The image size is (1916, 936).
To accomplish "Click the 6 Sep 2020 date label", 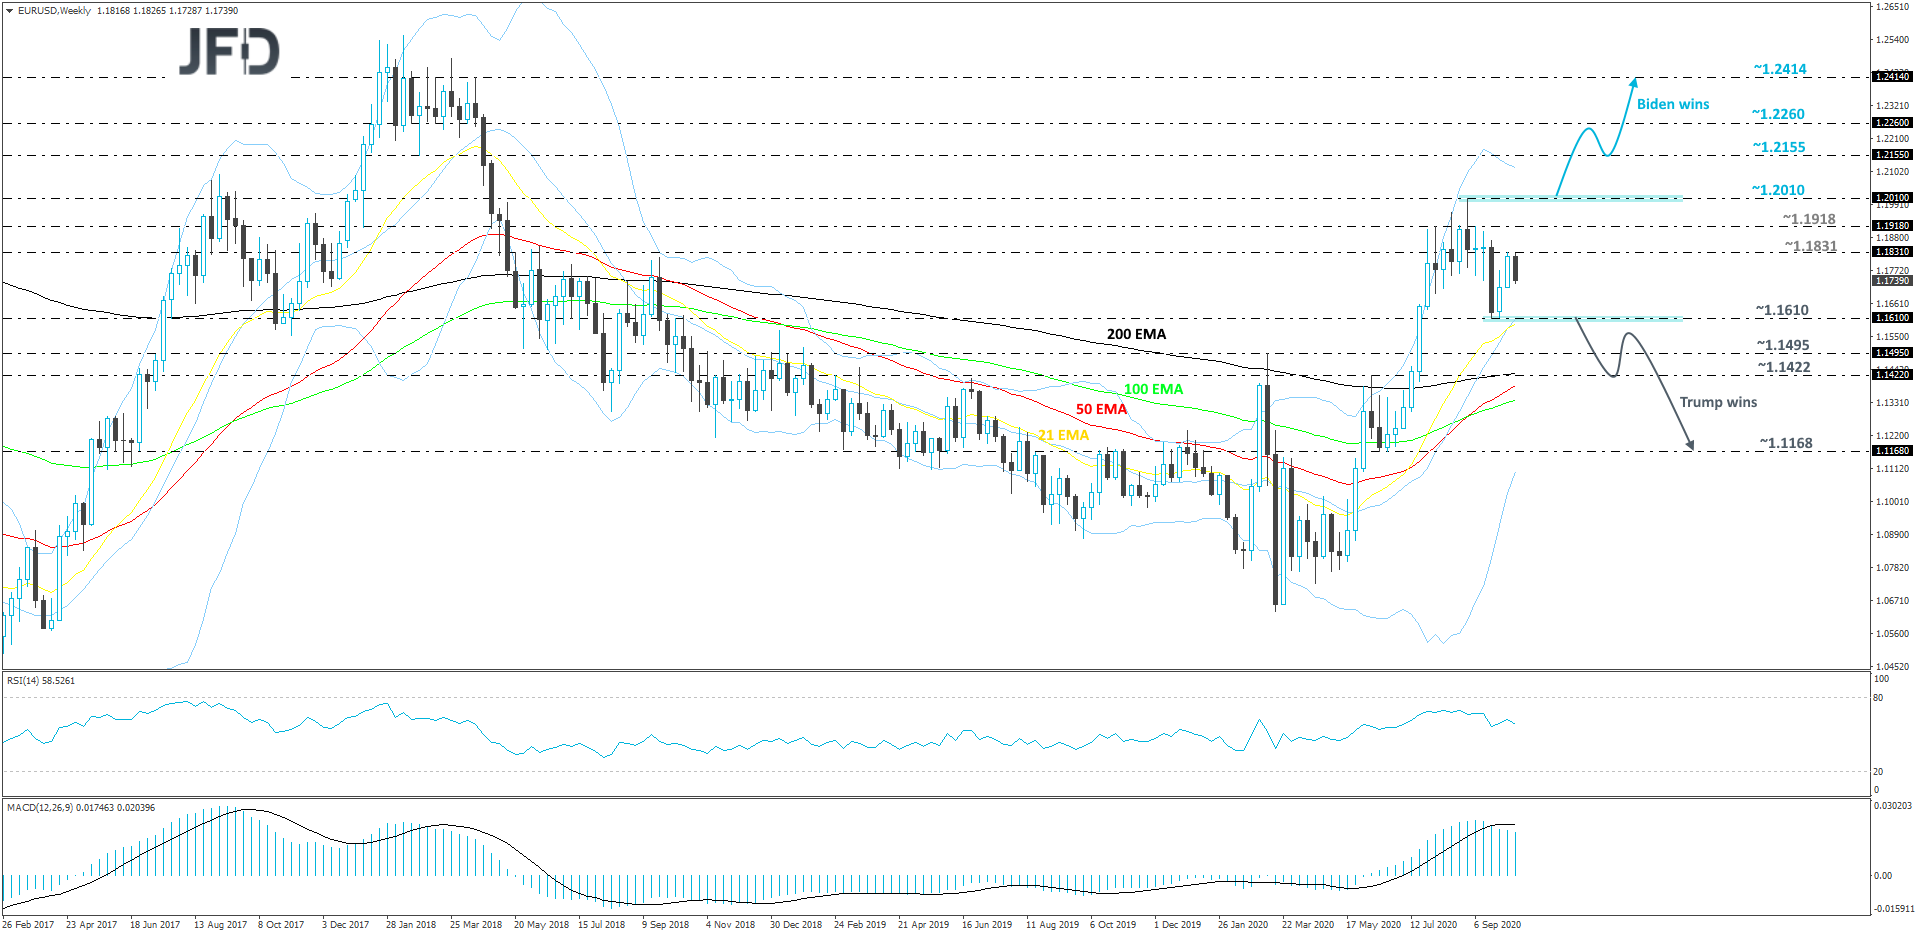I will point(1497,925).
